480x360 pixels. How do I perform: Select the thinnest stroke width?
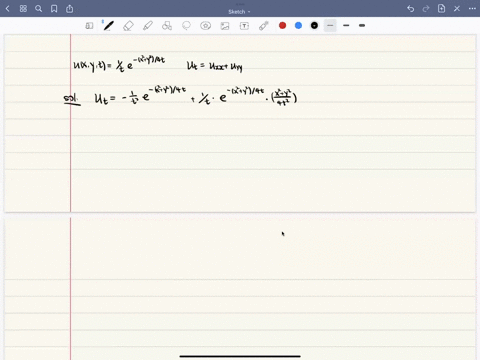click(x=330, y=25)
